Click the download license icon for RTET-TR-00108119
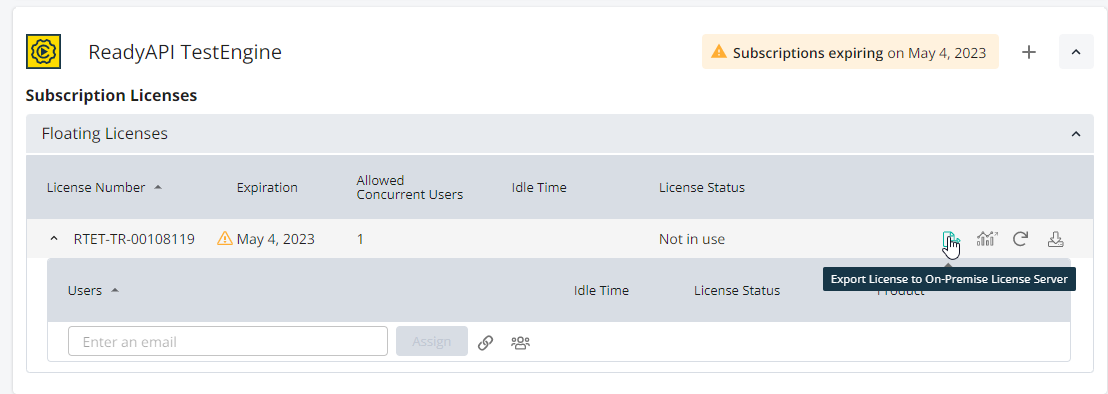Viewport: 1108px width, 394px height. [1055, 239]
